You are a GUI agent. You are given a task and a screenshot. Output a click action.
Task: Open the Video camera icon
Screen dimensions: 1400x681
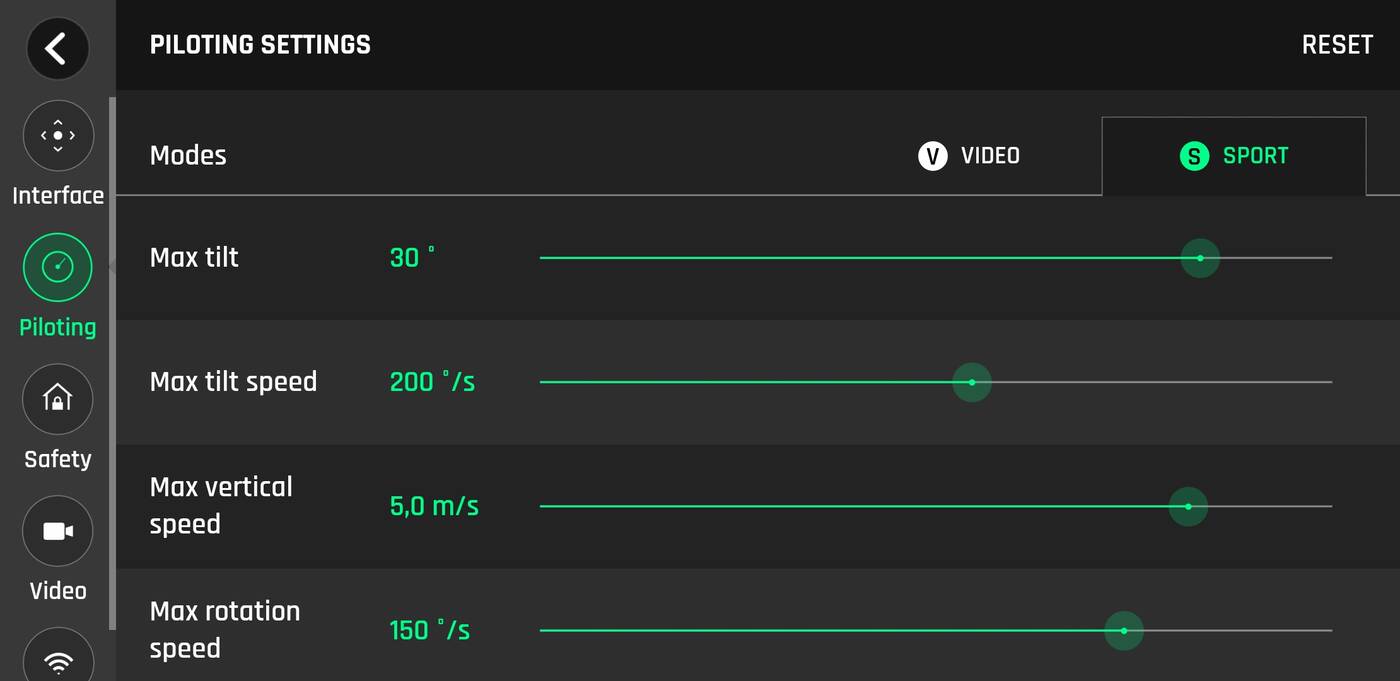click(58, 531)
